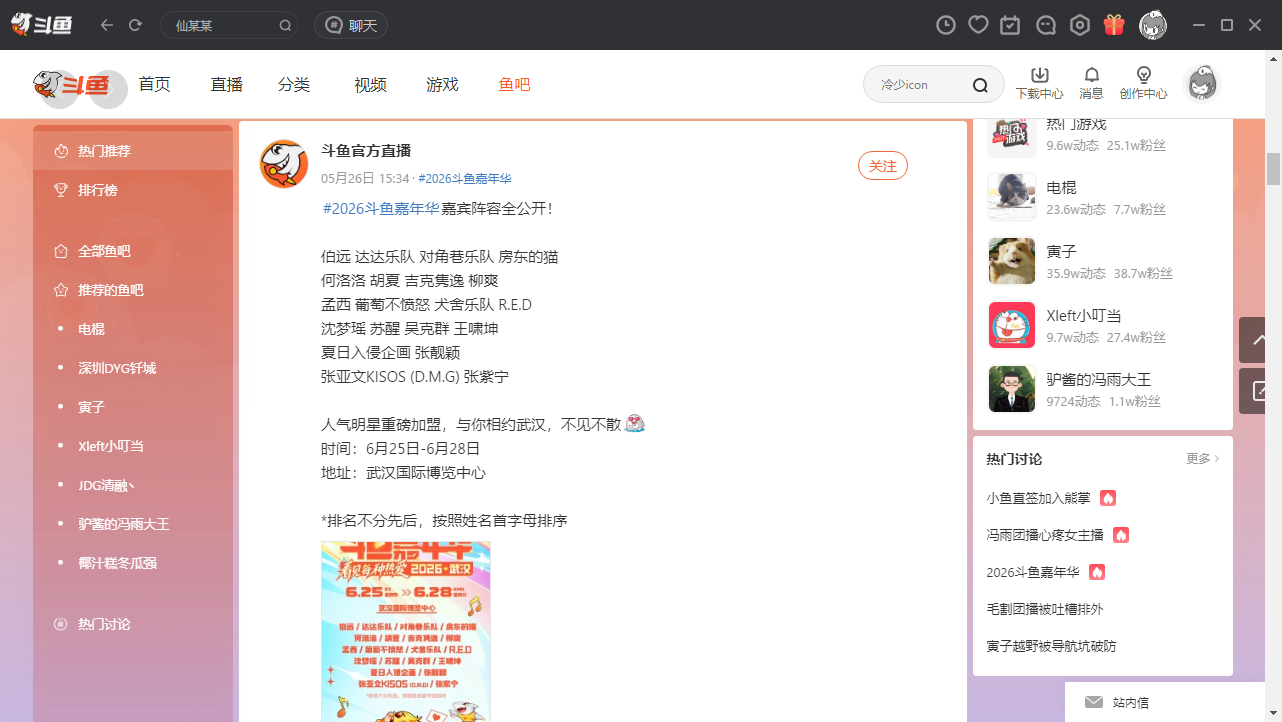The width and height of the screenshot is (1282, 722).
Task: Select 推荐的鱼吧 in the sidebar
Action: pos(133,290)
